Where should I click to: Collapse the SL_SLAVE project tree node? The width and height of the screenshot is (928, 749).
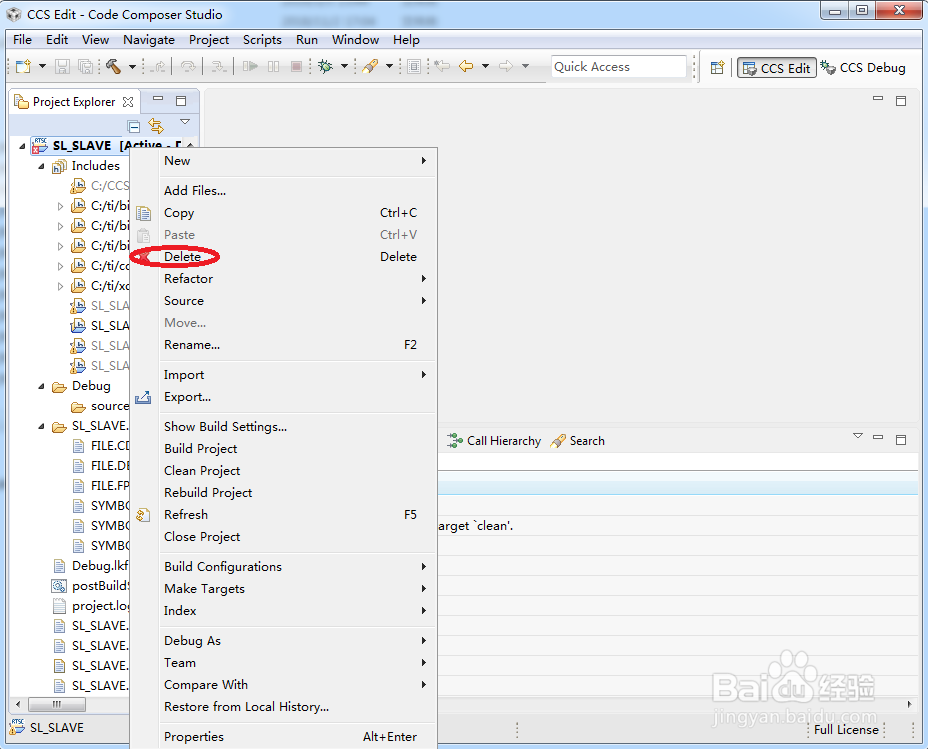[x=22, y=146]
